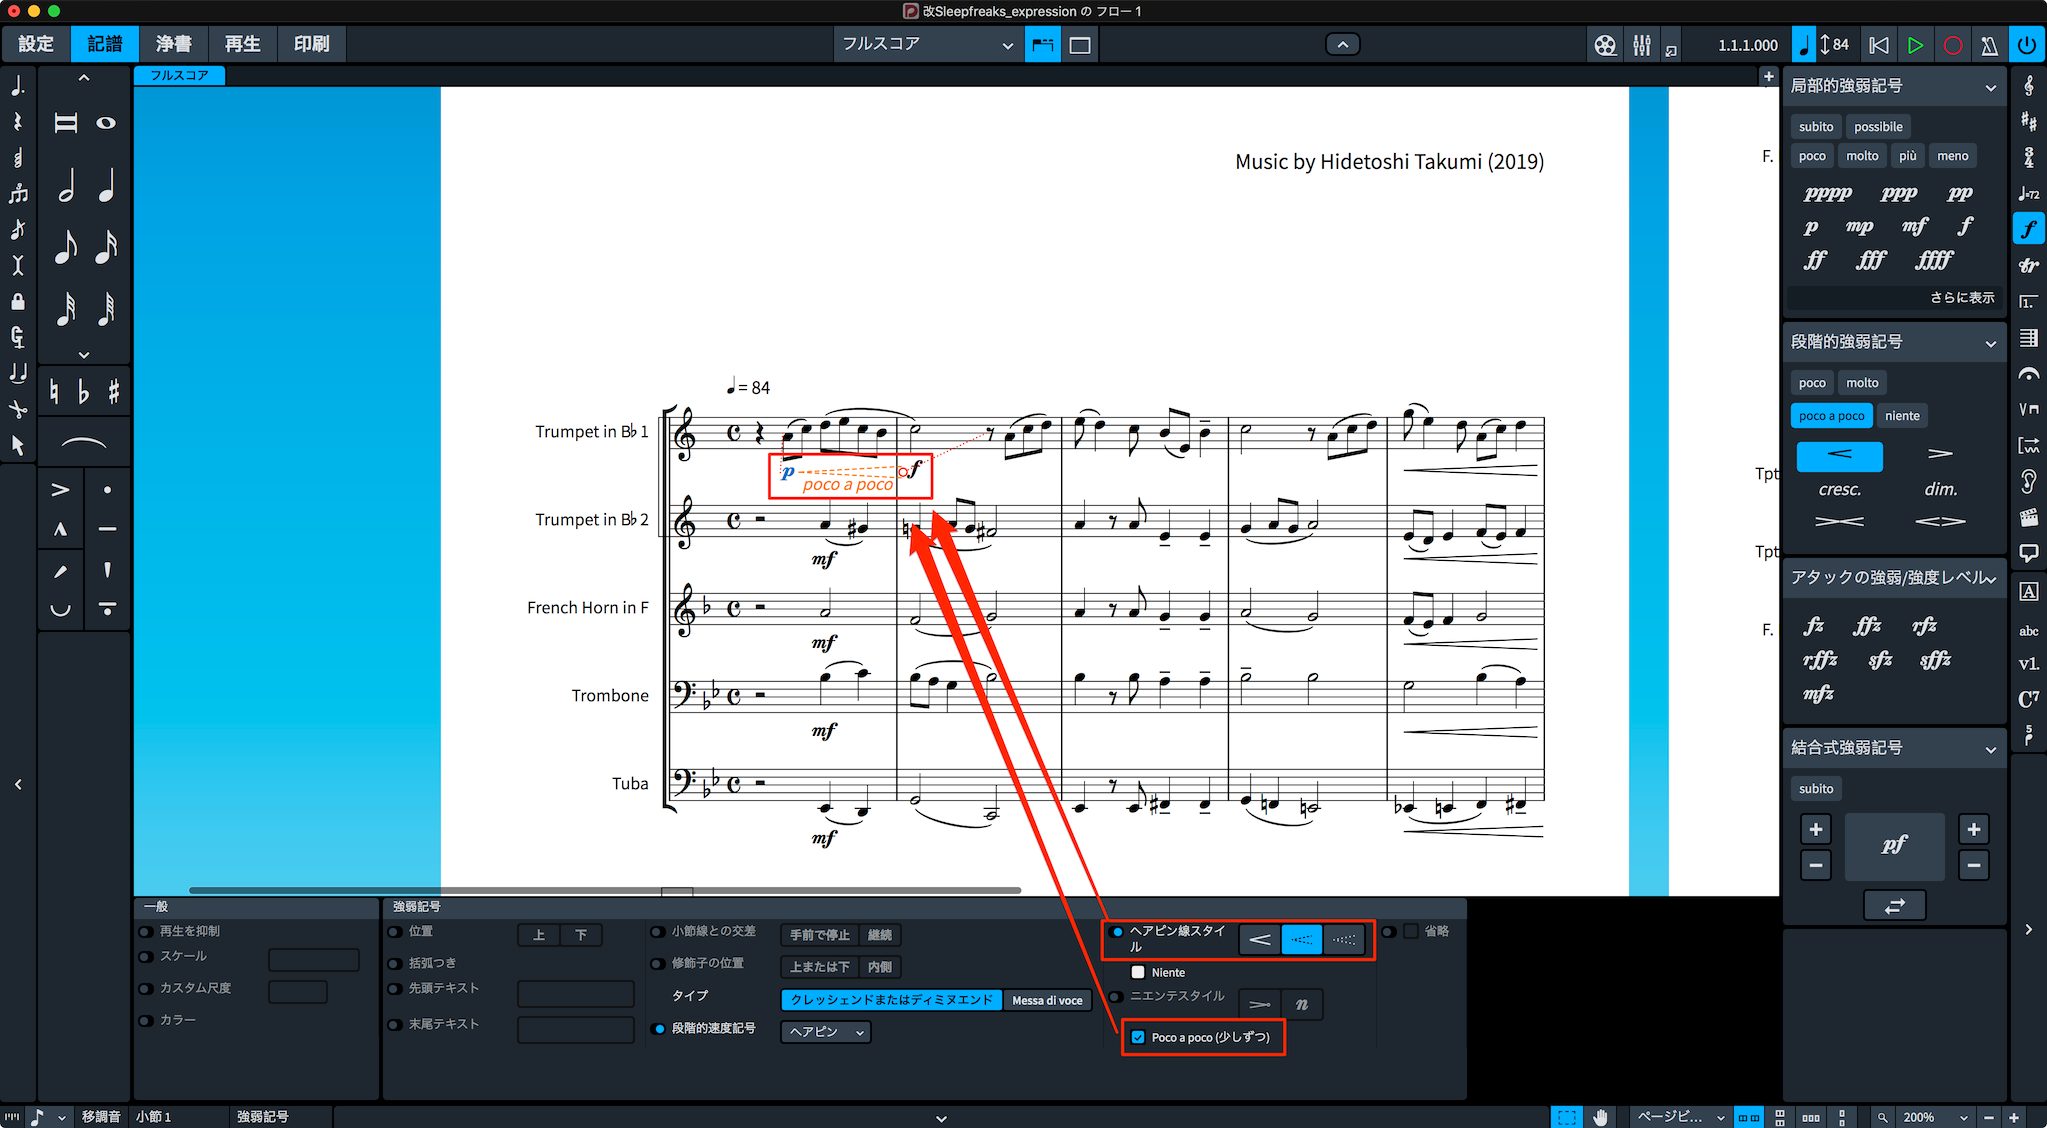
Task: Enable the 再生を抑制 property toggle
Action: pyautogui.click(x=146, y=931)
